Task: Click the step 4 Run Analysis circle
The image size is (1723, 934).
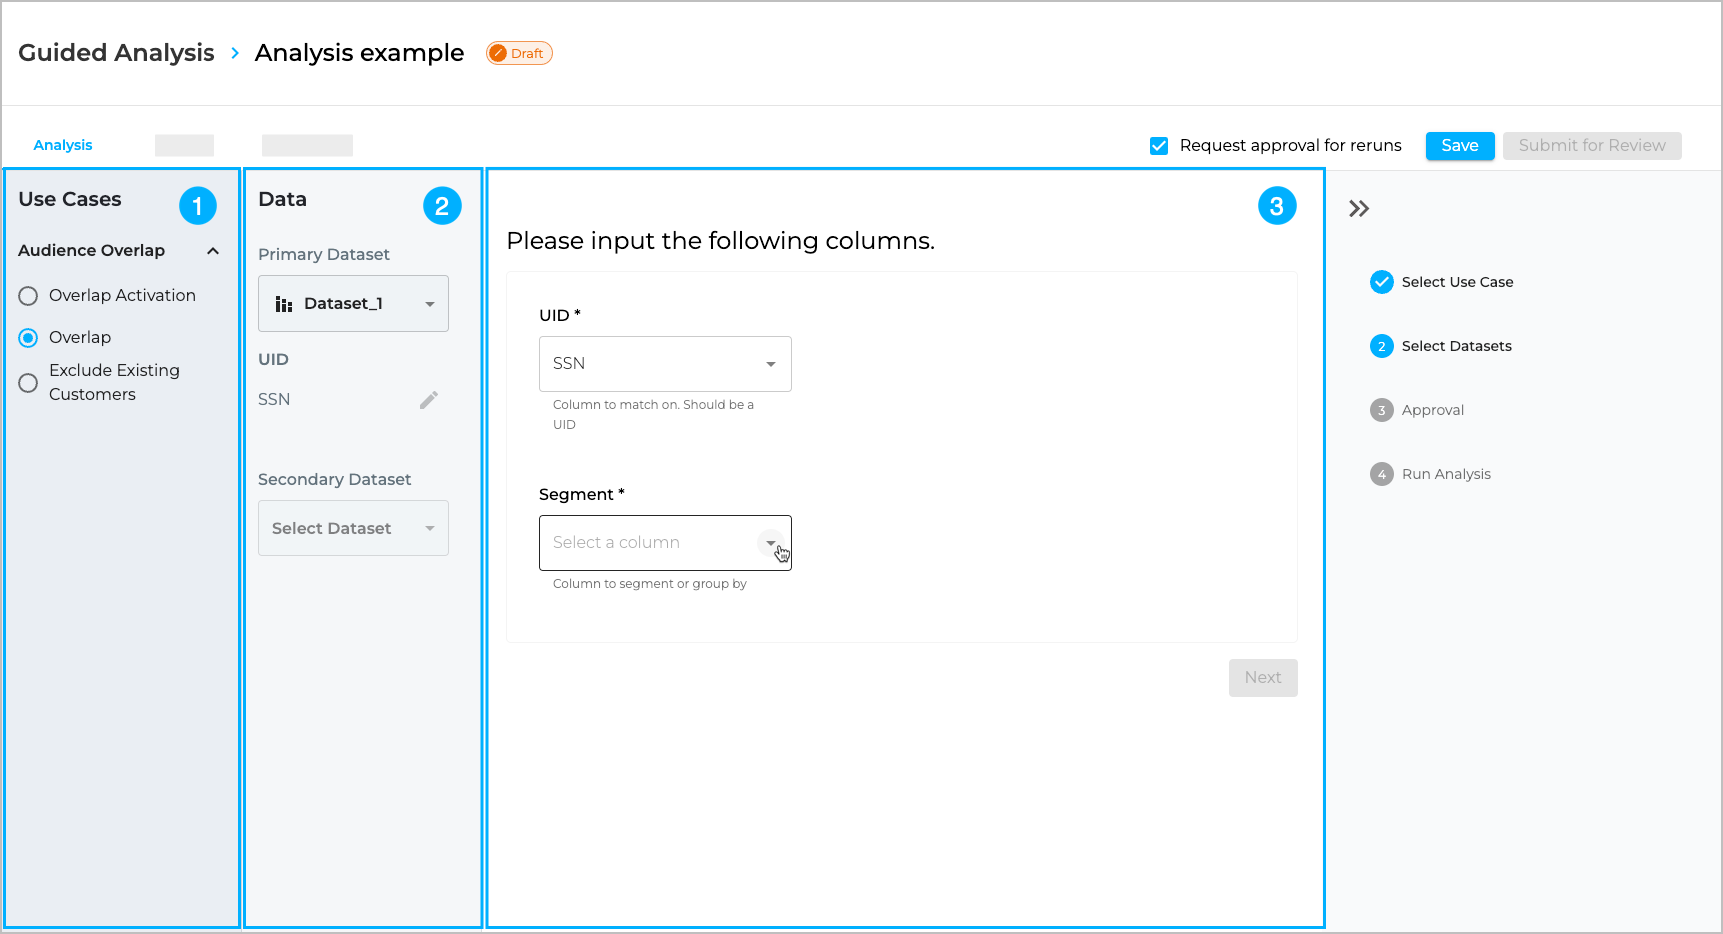Action: coord(1381,474)
